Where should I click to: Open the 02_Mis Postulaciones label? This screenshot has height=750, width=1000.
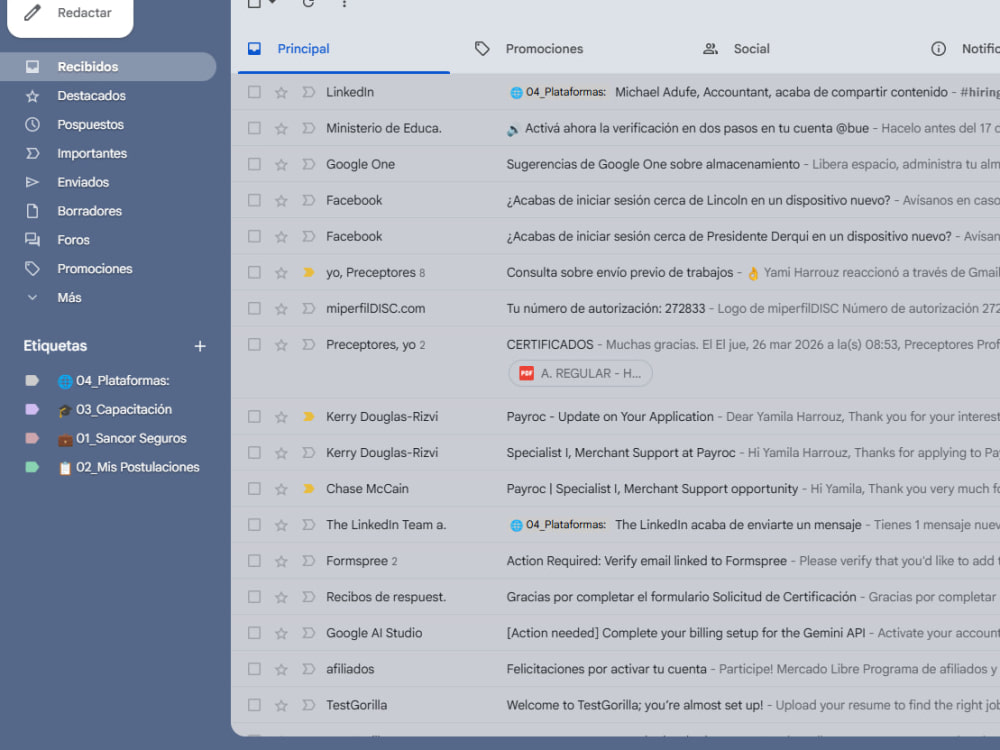pos(128,467)
